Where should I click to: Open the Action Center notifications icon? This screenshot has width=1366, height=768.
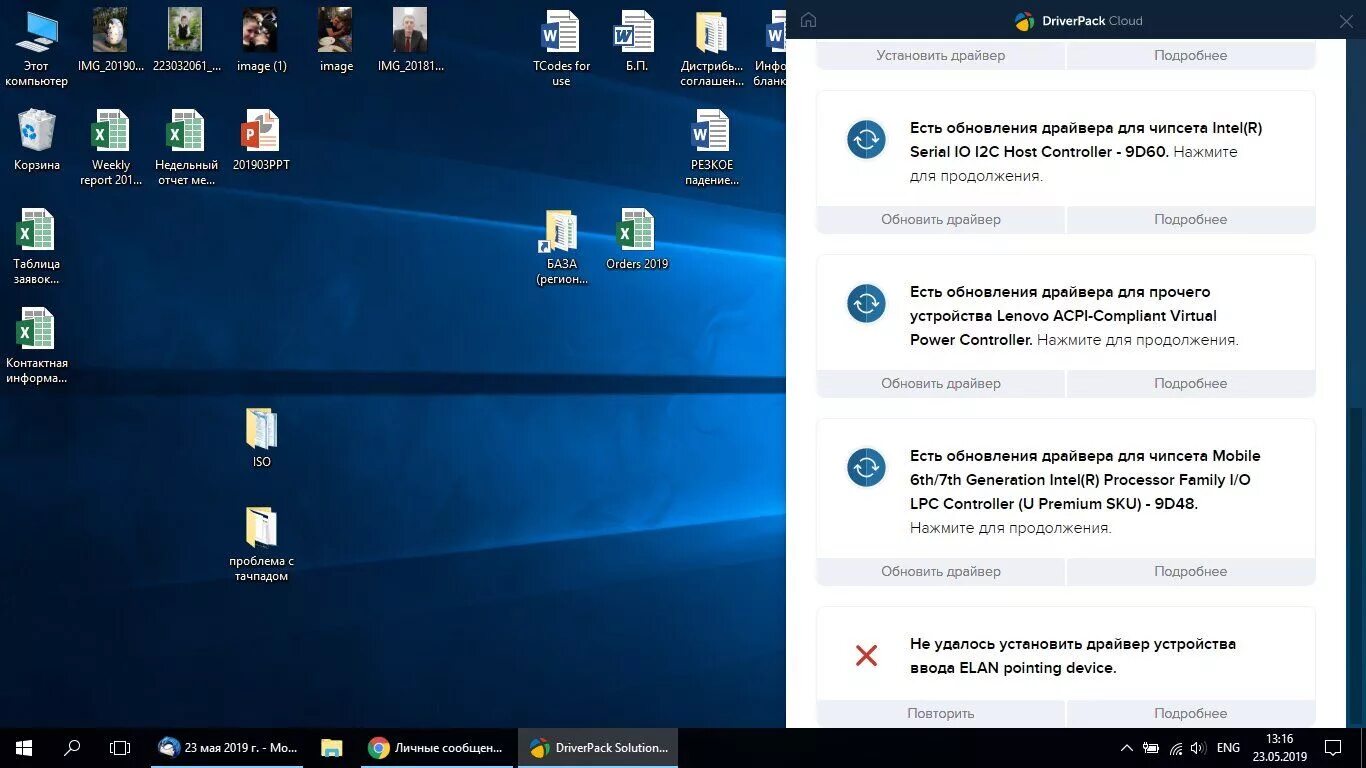1333,748
